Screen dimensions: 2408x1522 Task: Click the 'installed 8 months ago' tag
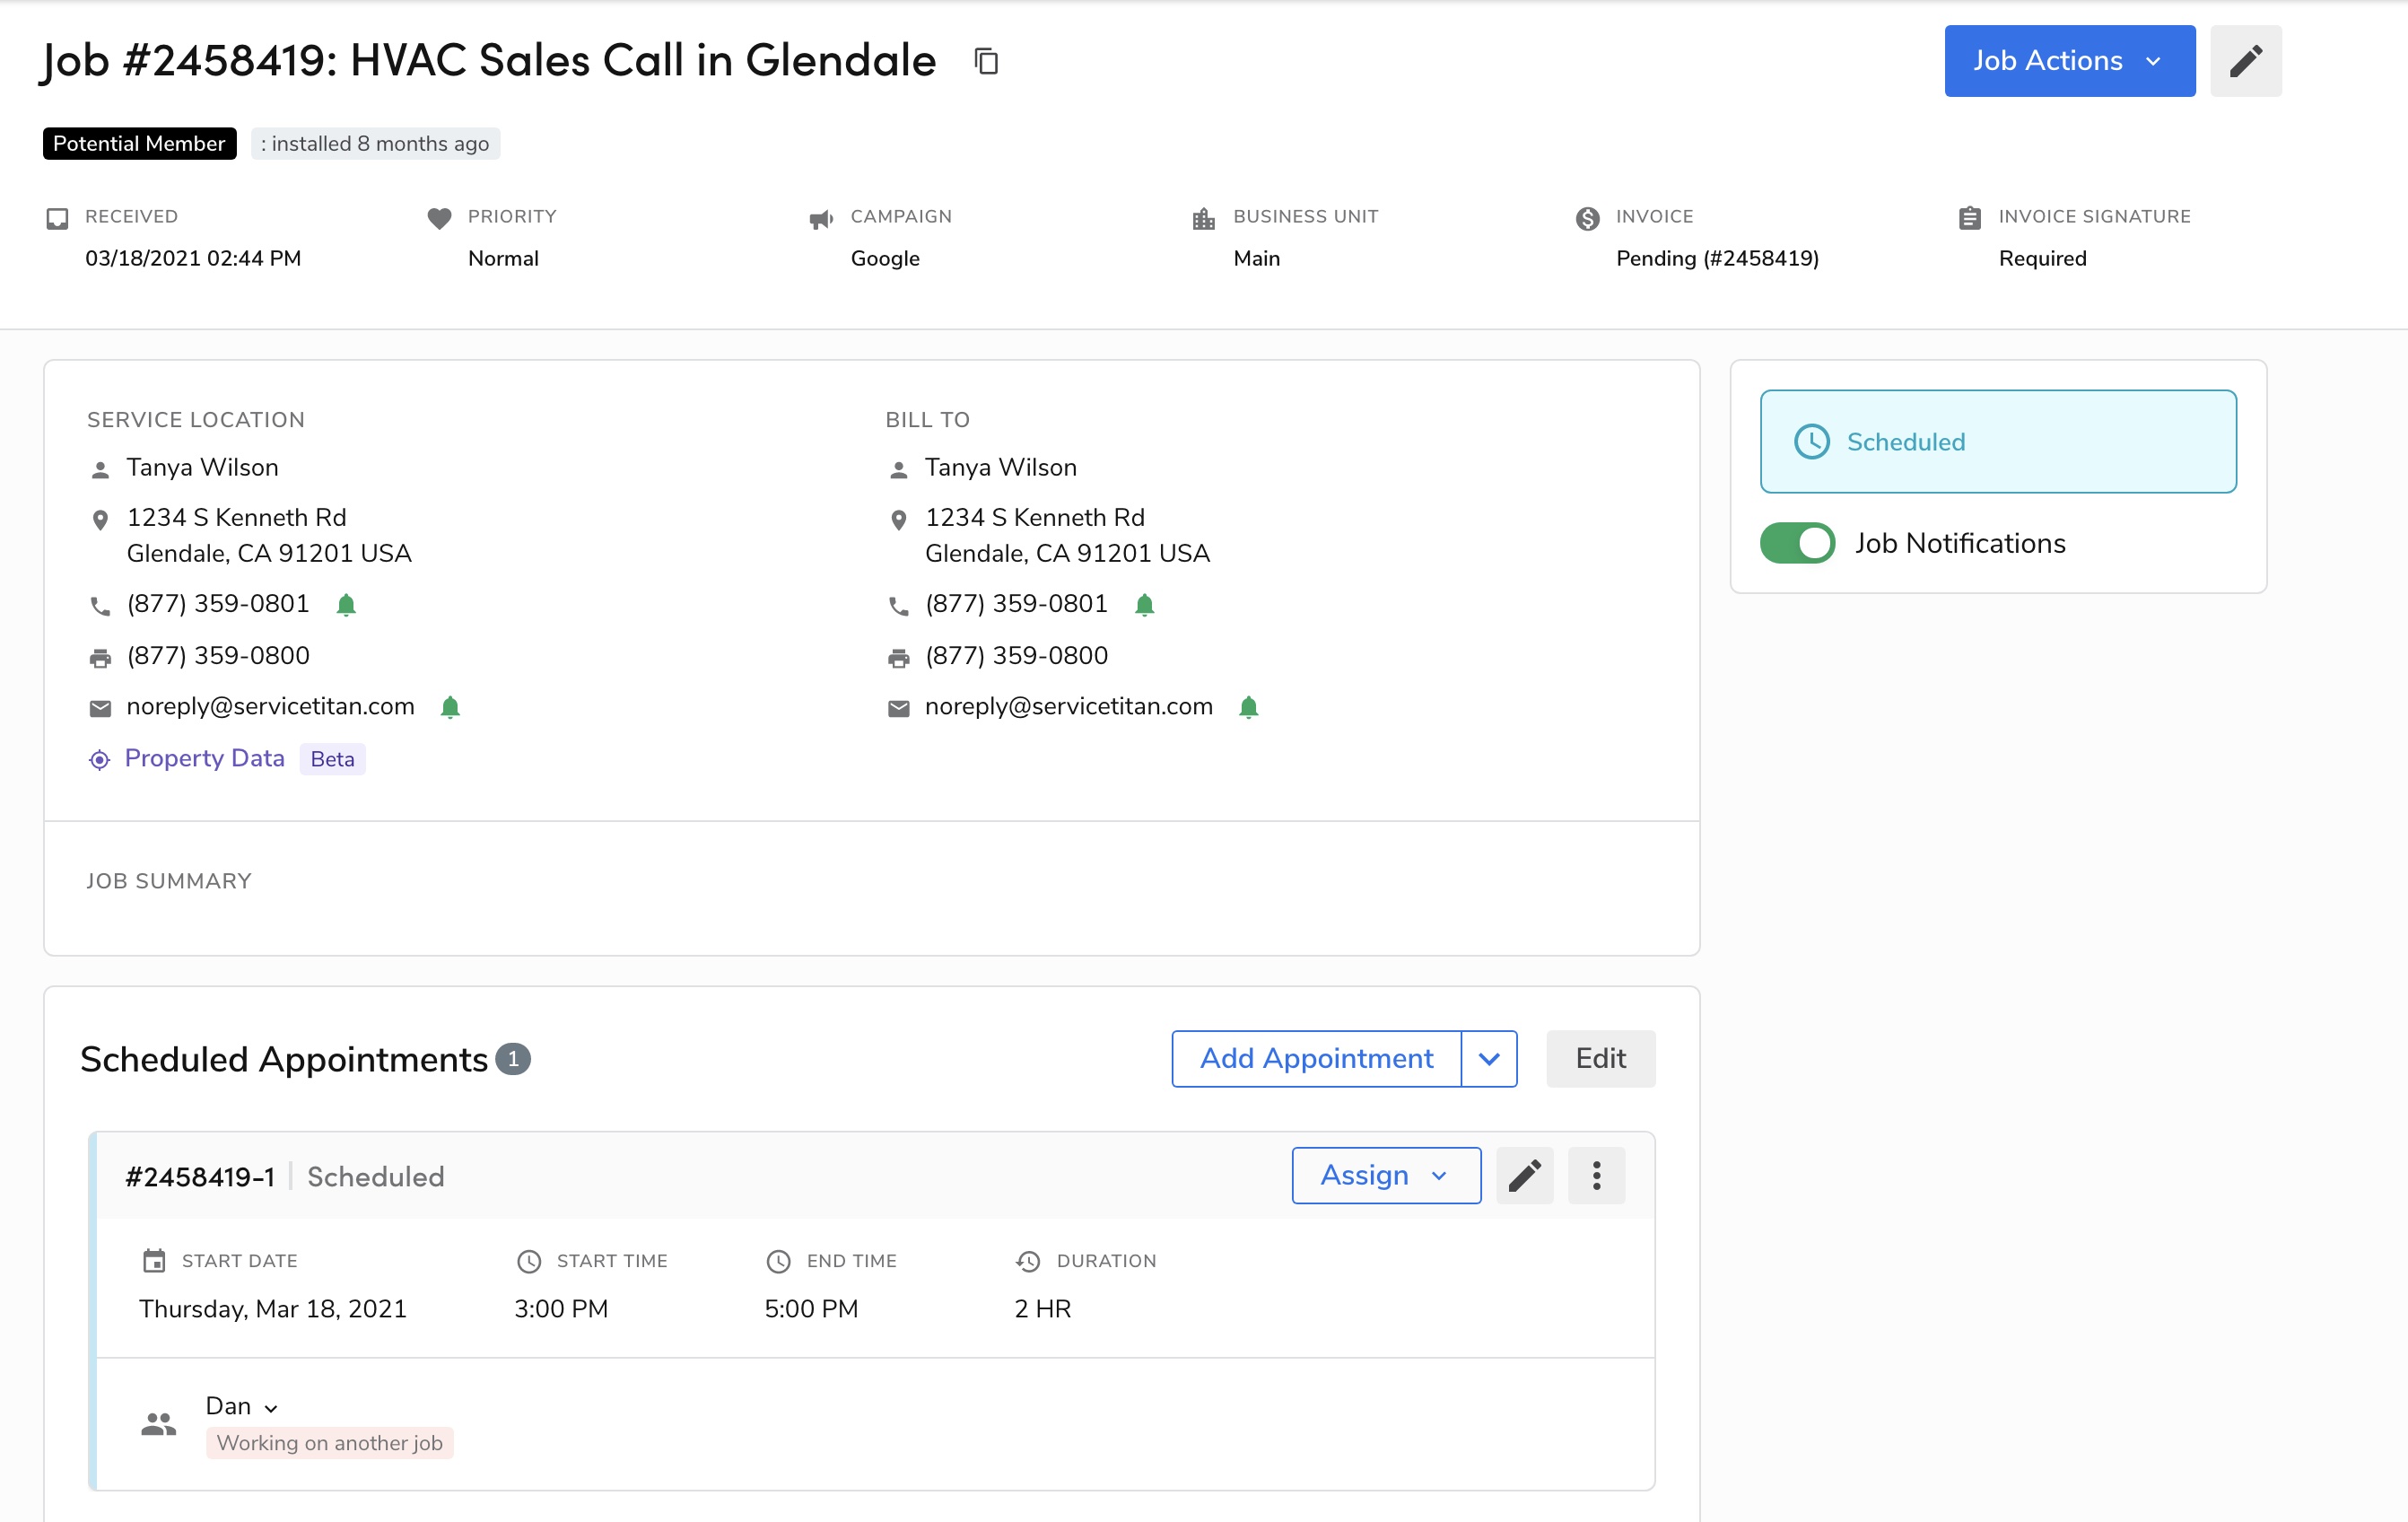(375, 143)
